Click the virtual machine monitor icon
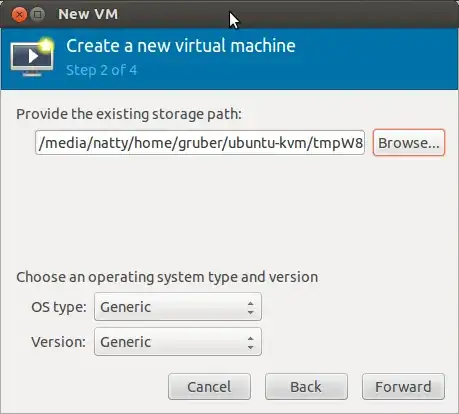The height and width of the screenshot is (414, 459). click(32, 57)
